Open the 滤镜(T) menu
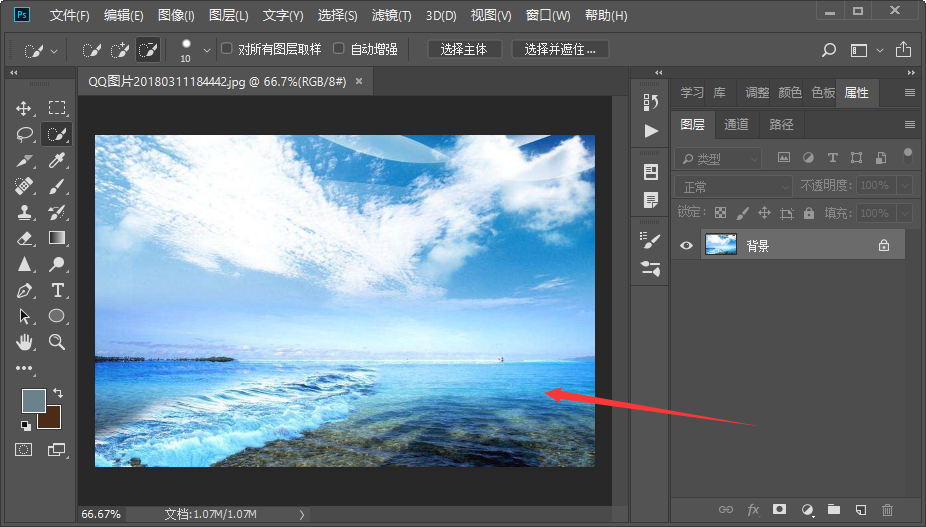This screenshot has width=926, height=527. click(x=391, y=15)
